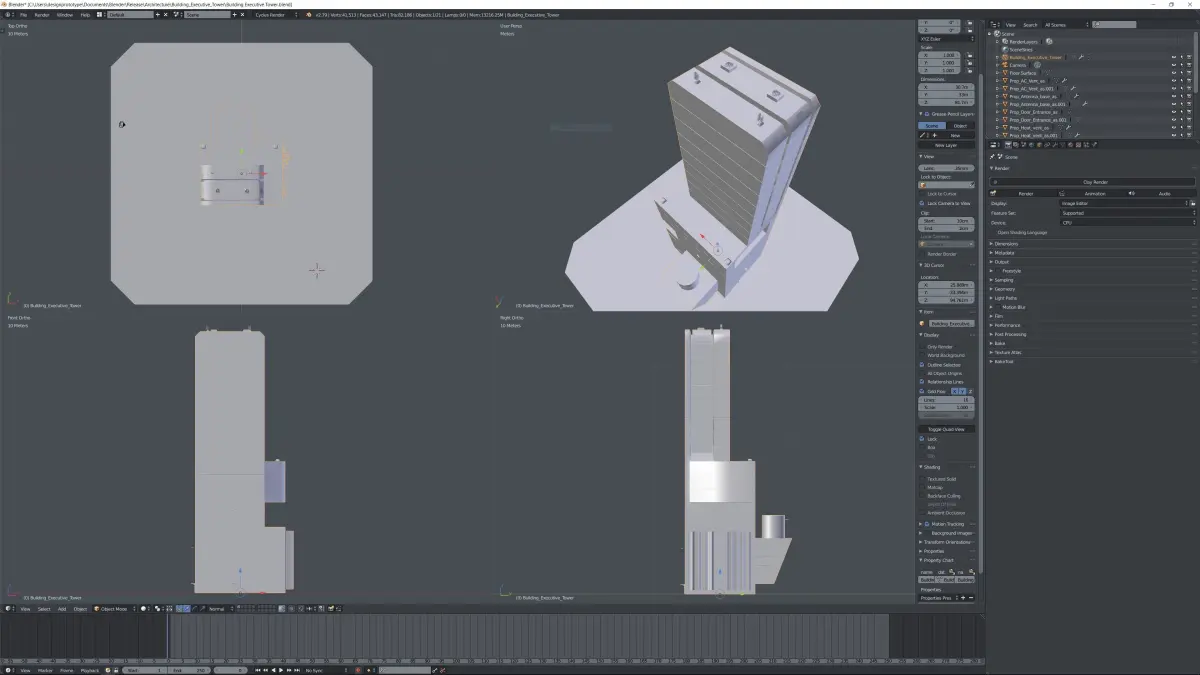Open the viewport Select menu

point(44,609)
